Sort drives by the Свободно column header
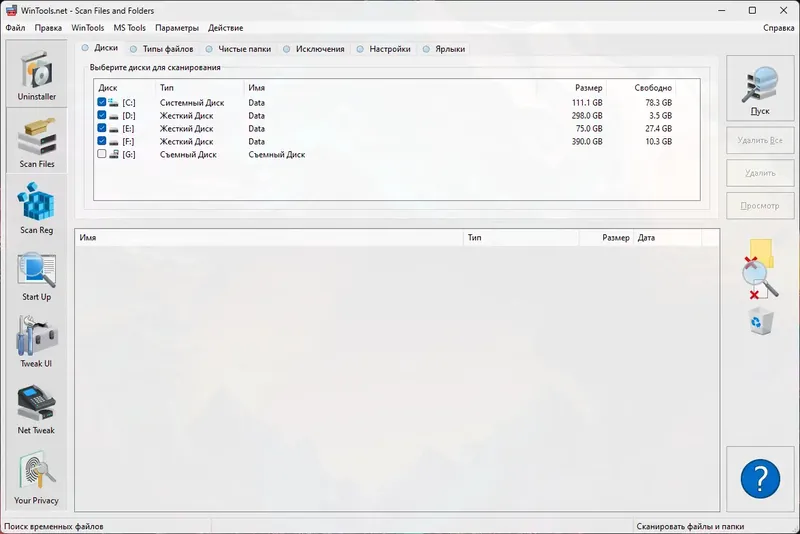Image resolution: width=800 pixels, height=534 pixels. tap(641, 88)
